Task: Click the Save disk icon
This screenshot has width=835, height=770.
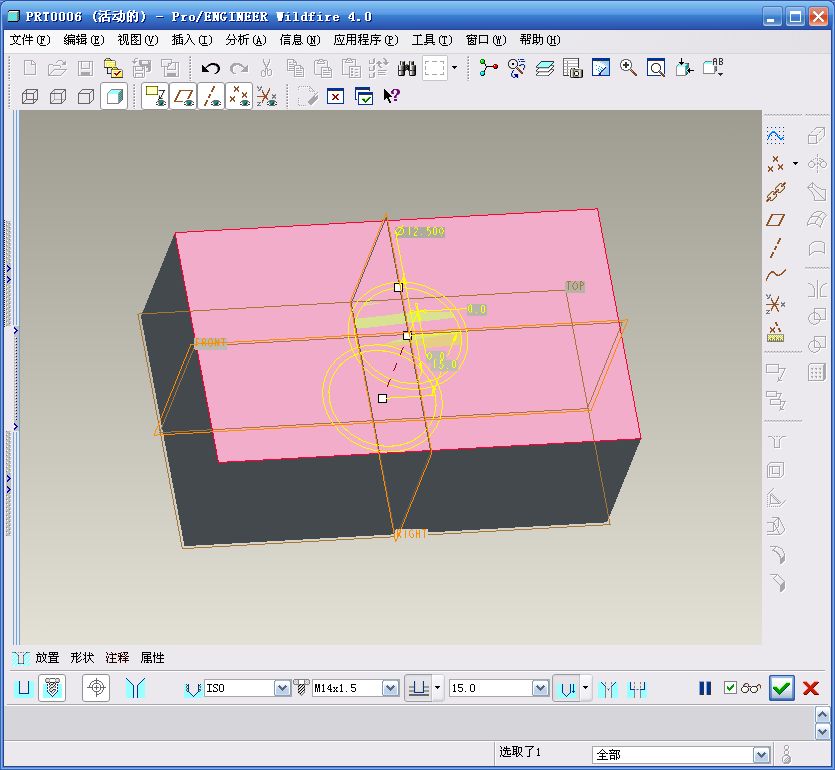Action: [x=85, y=68]
